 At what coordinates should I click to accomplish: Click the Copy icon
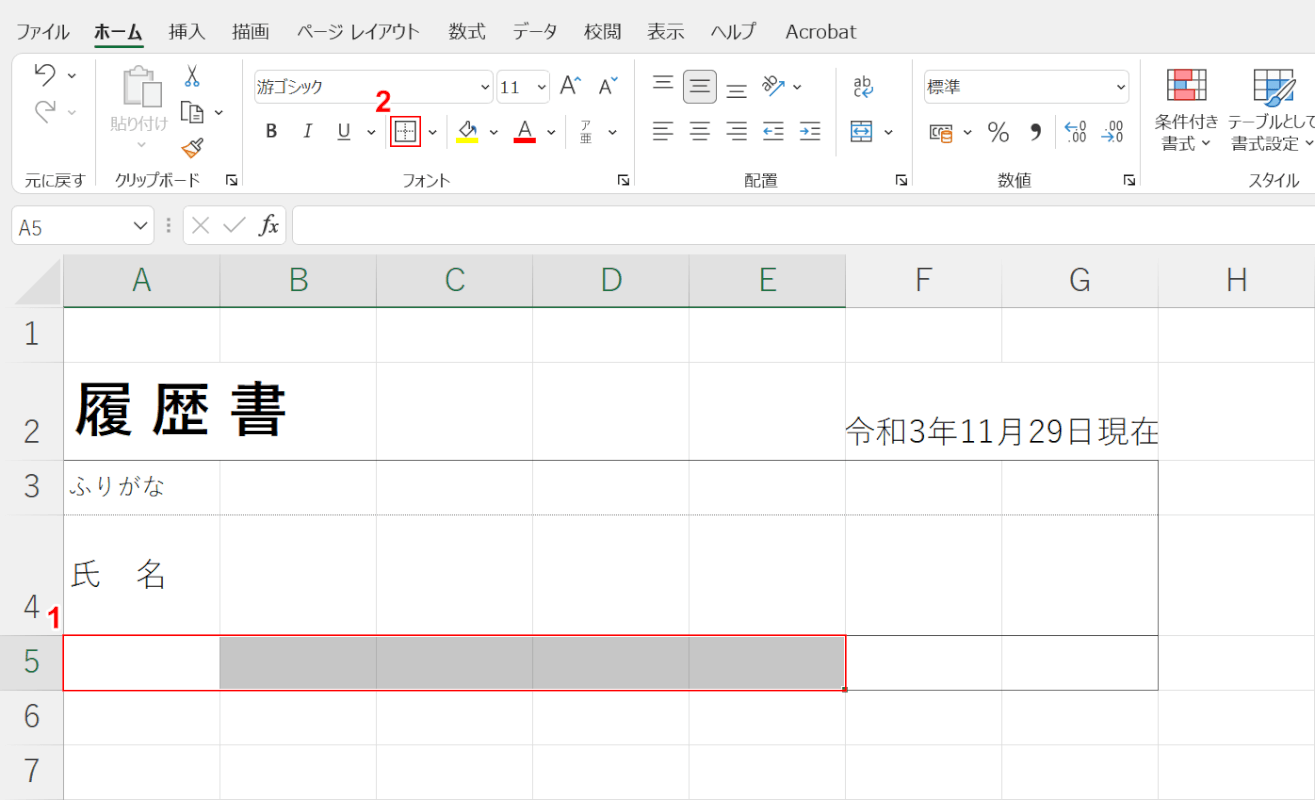coord(192,112)
